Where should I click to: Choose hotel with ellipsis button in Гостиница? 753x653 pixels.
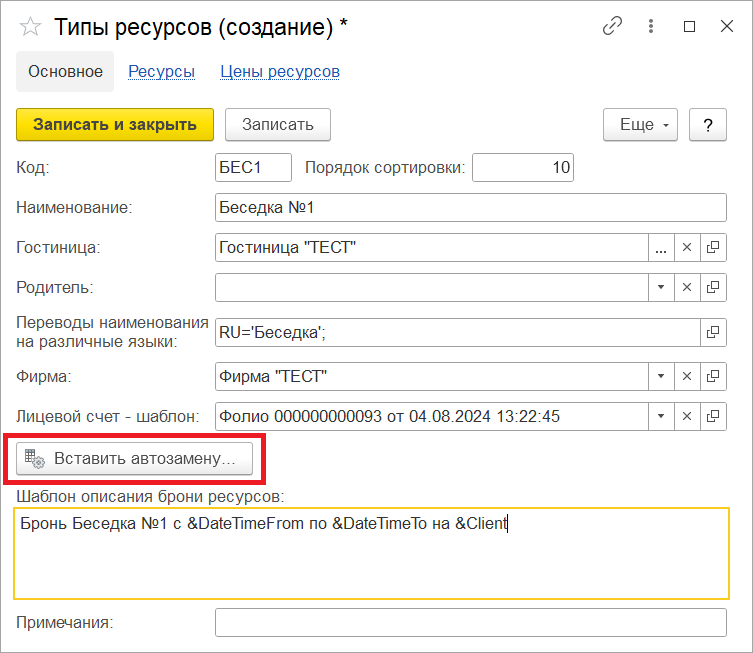(661, 248)
